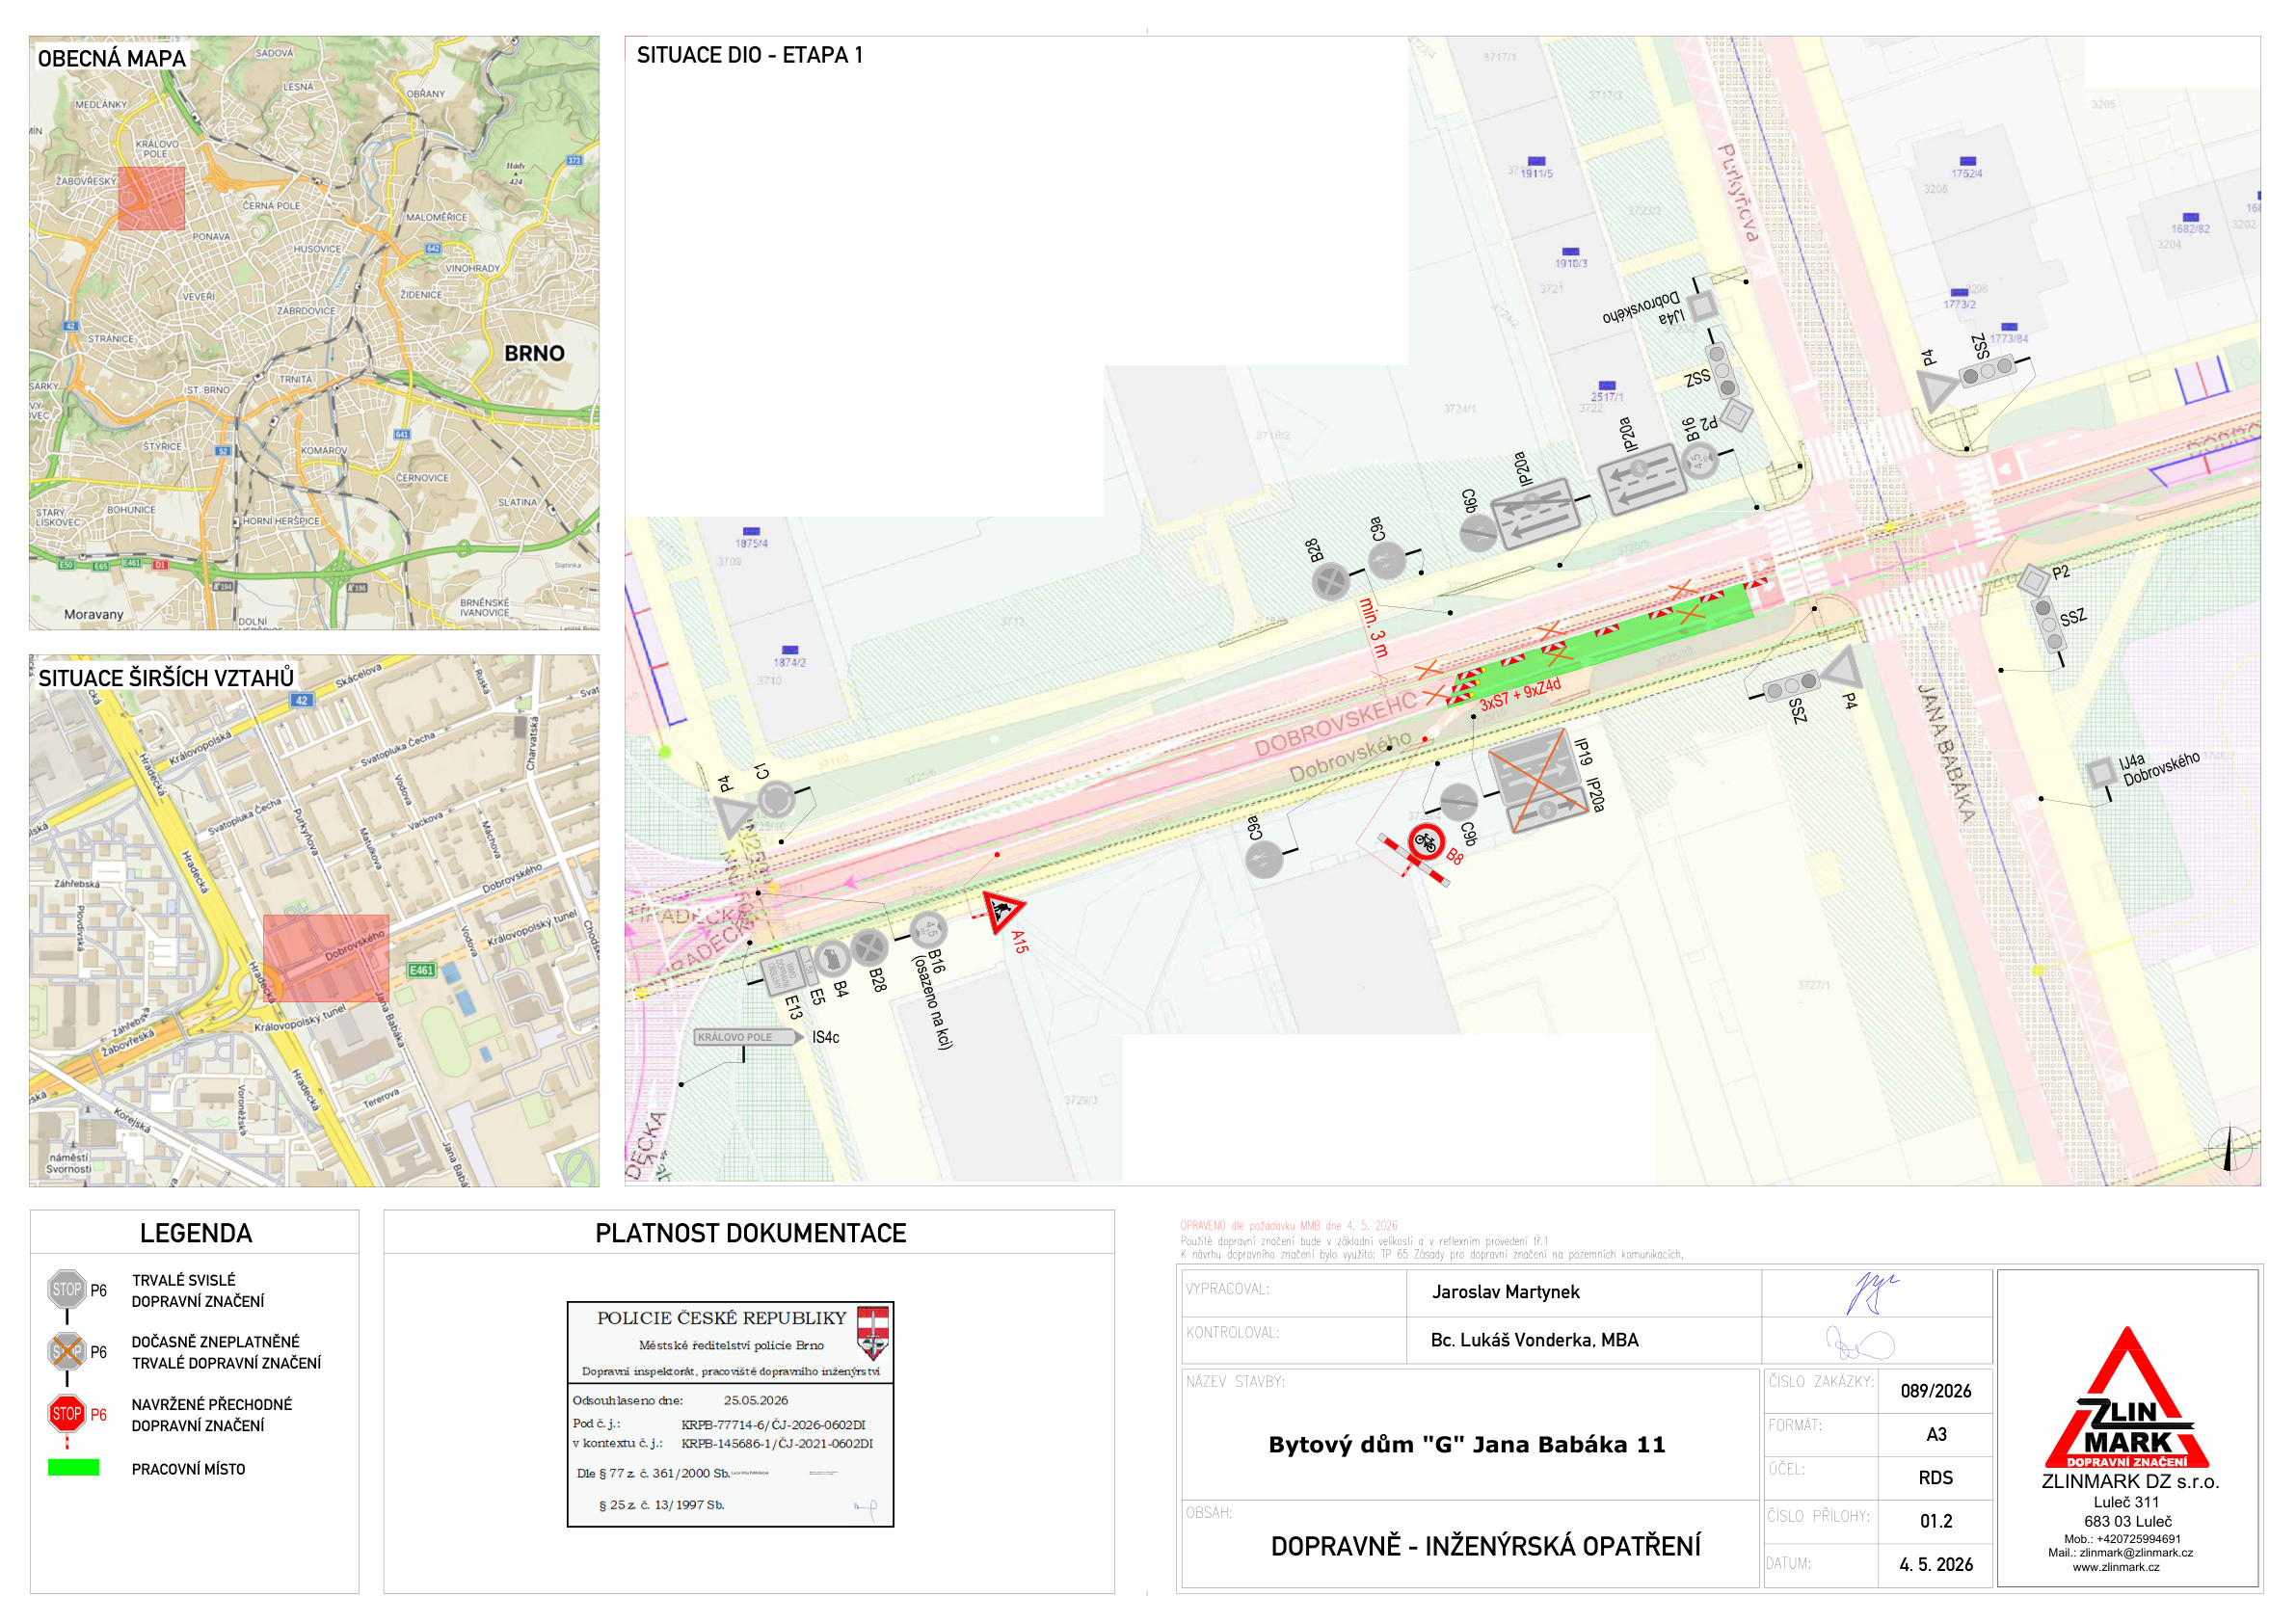Click the OBECNÁ MAPA heading

coord(112,58)
